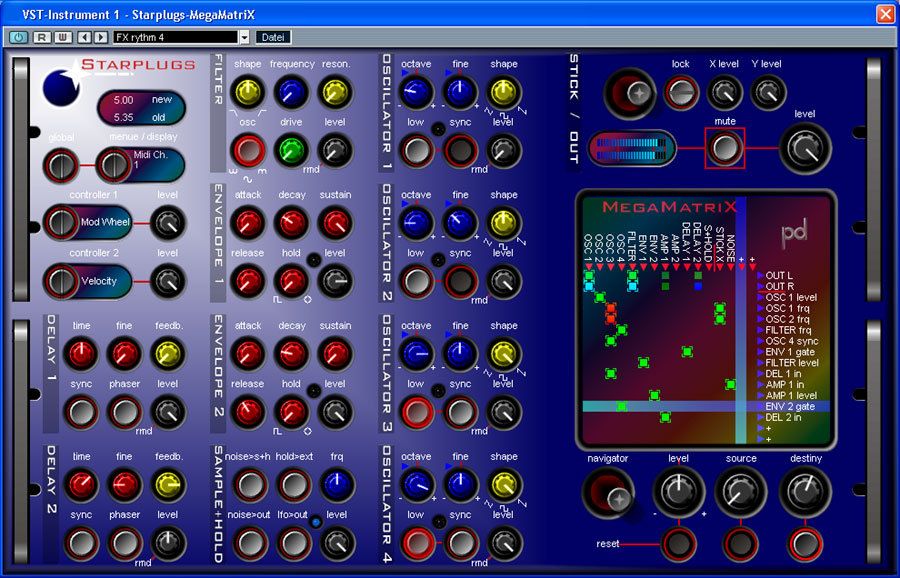This screenshot has width=900, height=578.
Task: Adjust Delay 1 feedback knob
Action: (x=167, y=353)
